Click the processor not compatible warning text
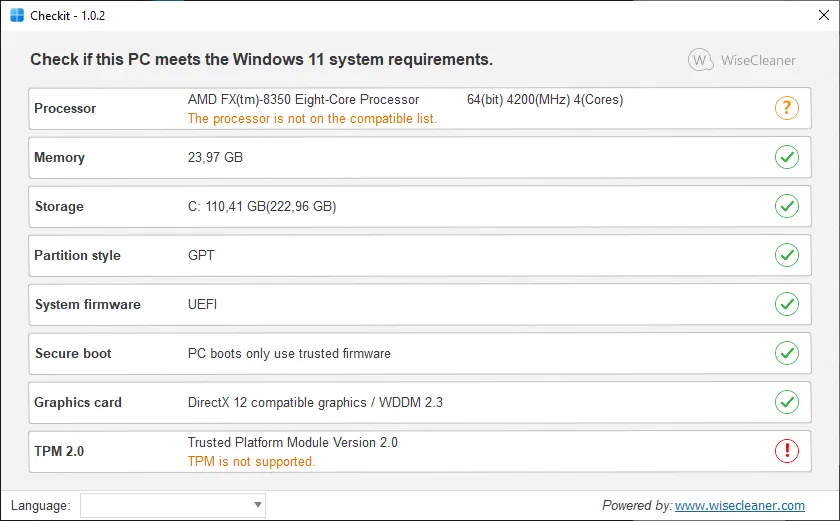This screenshot has width=840, height=521. [312, 118]
